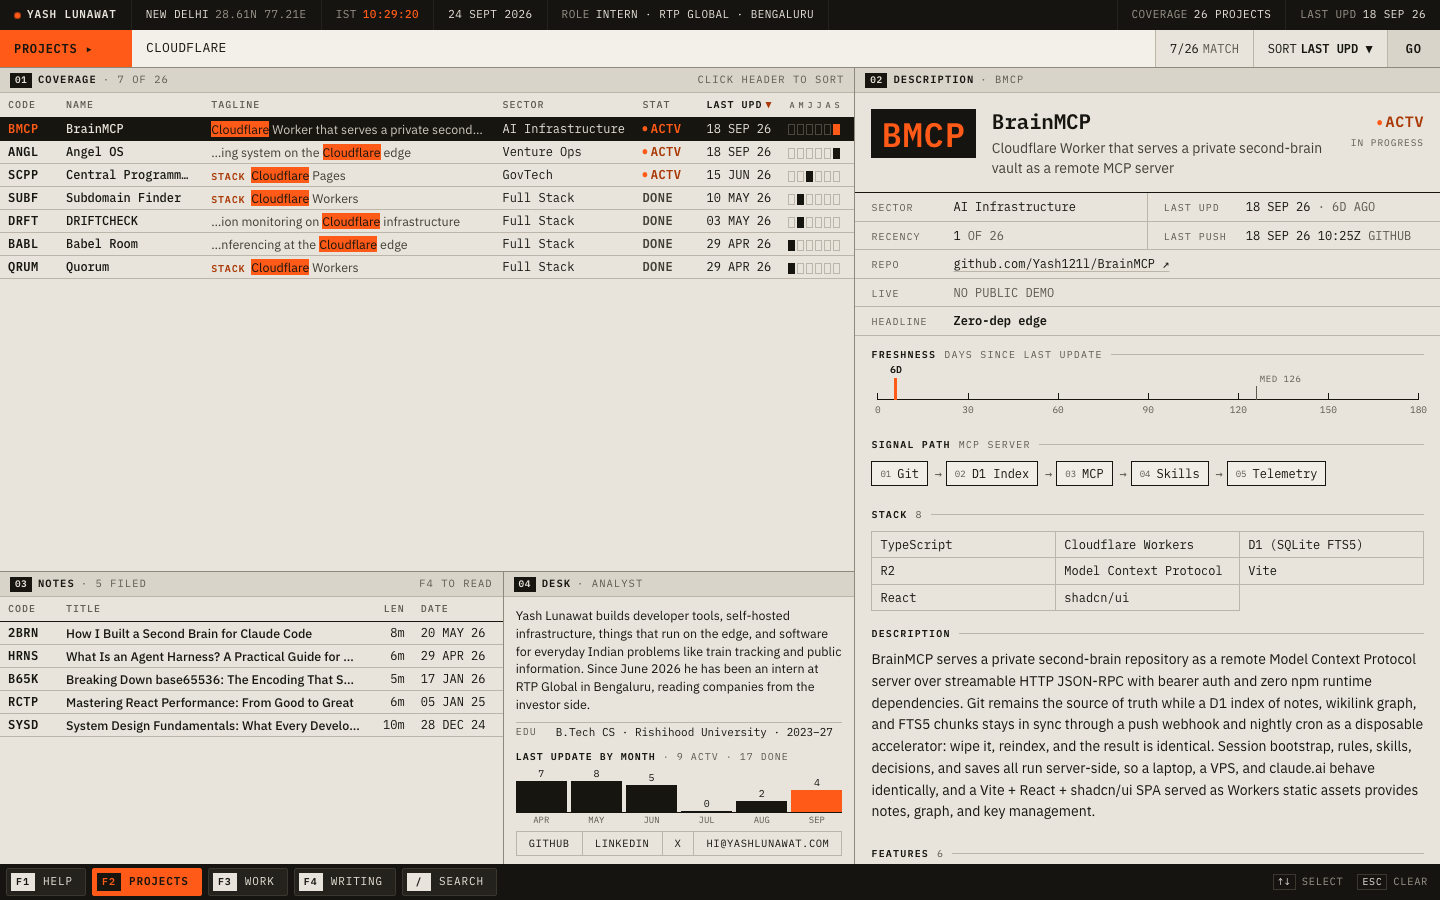
Task: Click the F4 TO READ hint
Action: (456, 584)
